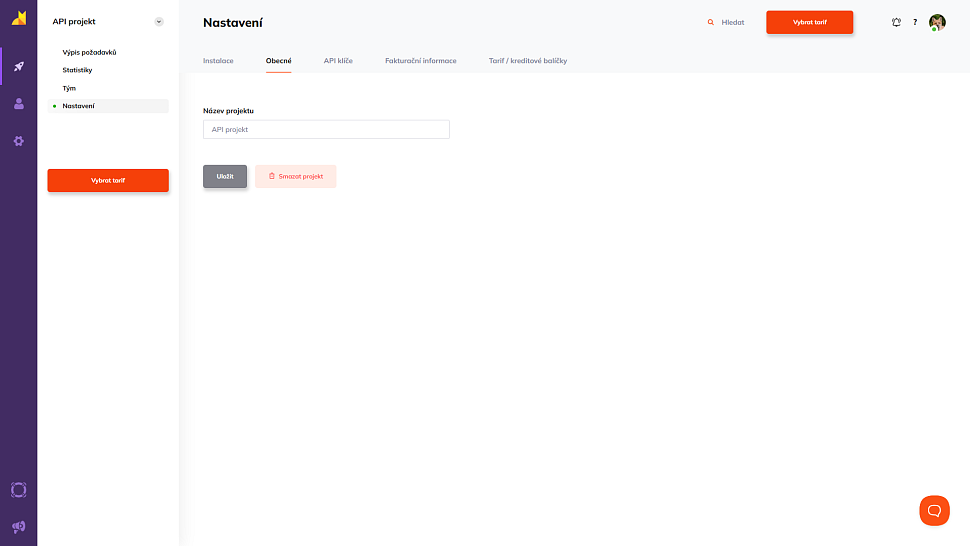This screenshot has height=546, width=970.
Task: Click the Hledat search field
Action: coord(732,22)
